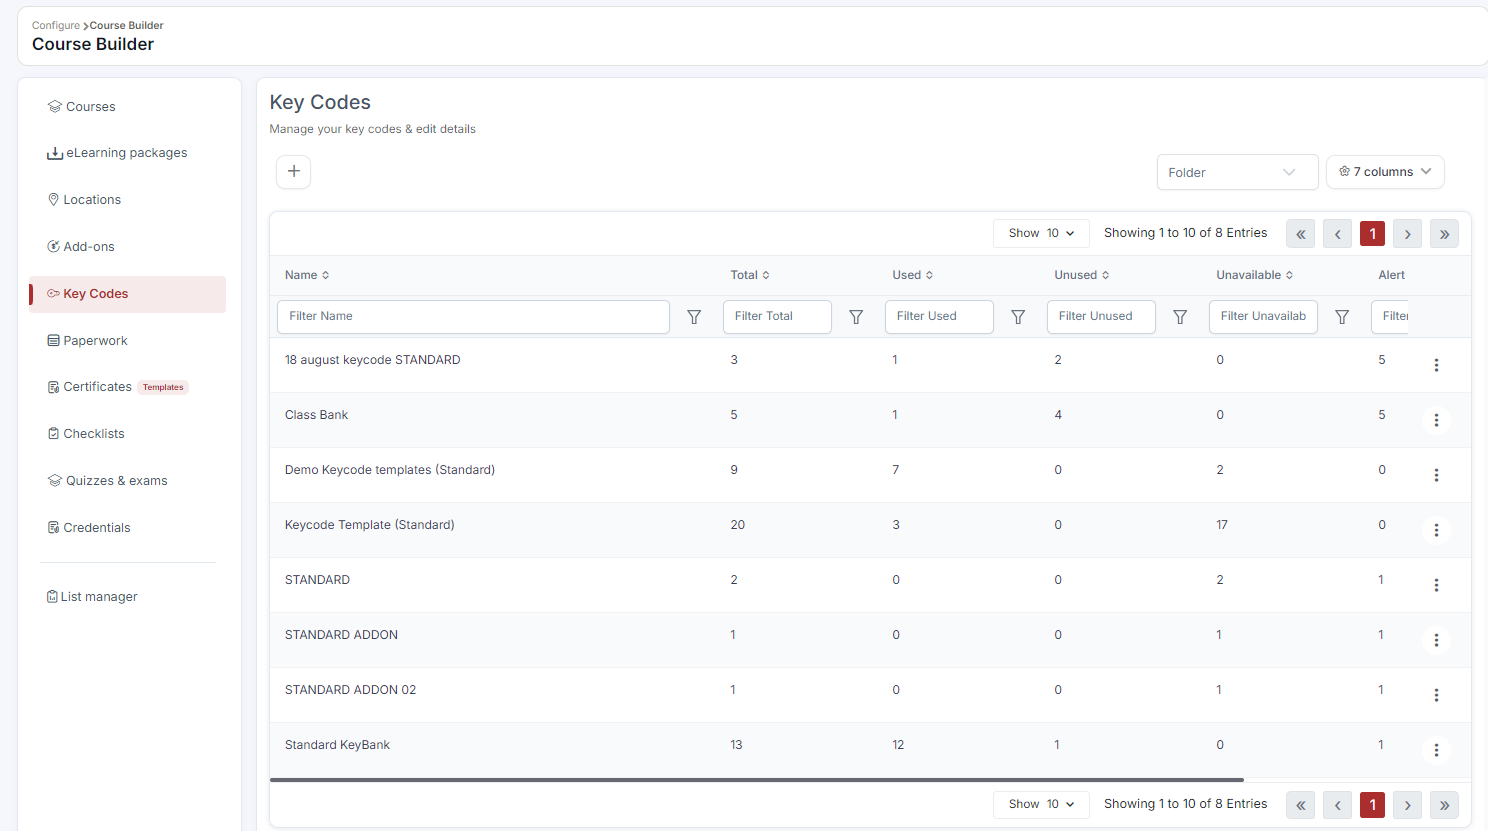This screenshot has height=831, width=1488.
Task: Focus the Filter Total input field
Action: click(x=777, y=317)
